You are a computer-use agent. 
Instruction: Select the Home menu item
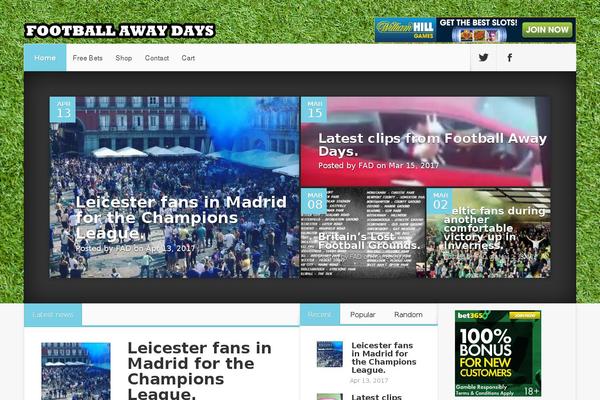45,58
